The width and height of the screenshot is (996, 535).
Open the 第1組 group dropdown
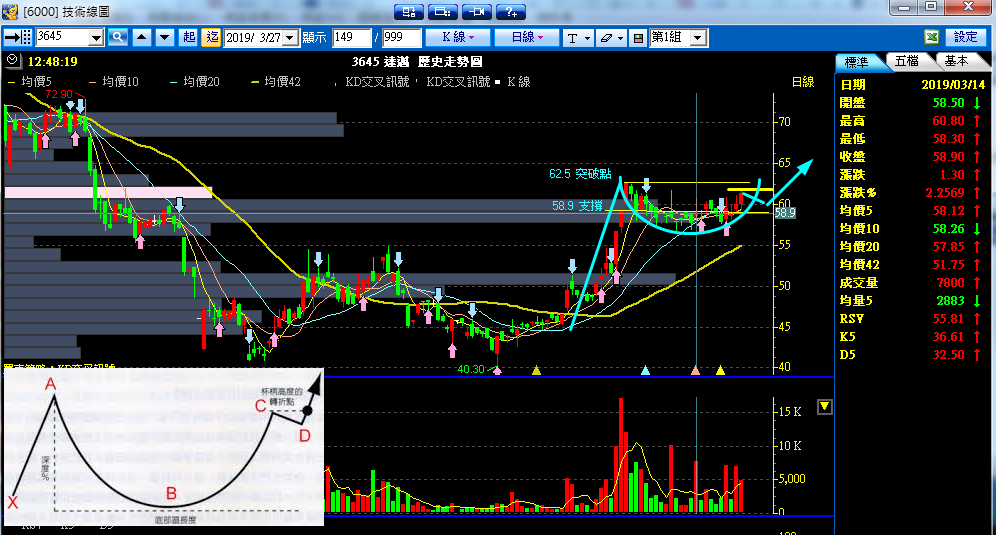[x=698, y=38]
